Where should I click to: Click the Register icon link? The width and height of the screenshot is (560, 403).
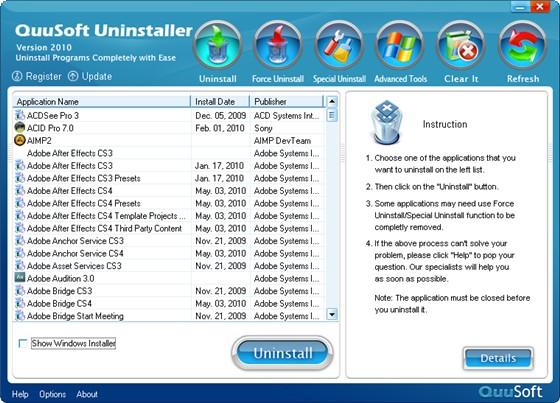pyautogui.click(x=17, y=76)
